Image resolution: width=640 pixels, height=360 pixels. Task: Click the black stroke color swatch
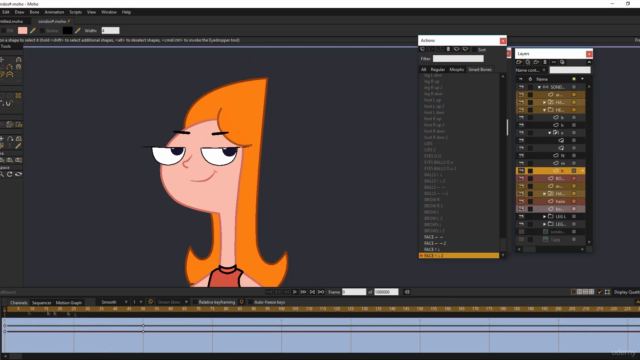(67, 31)
